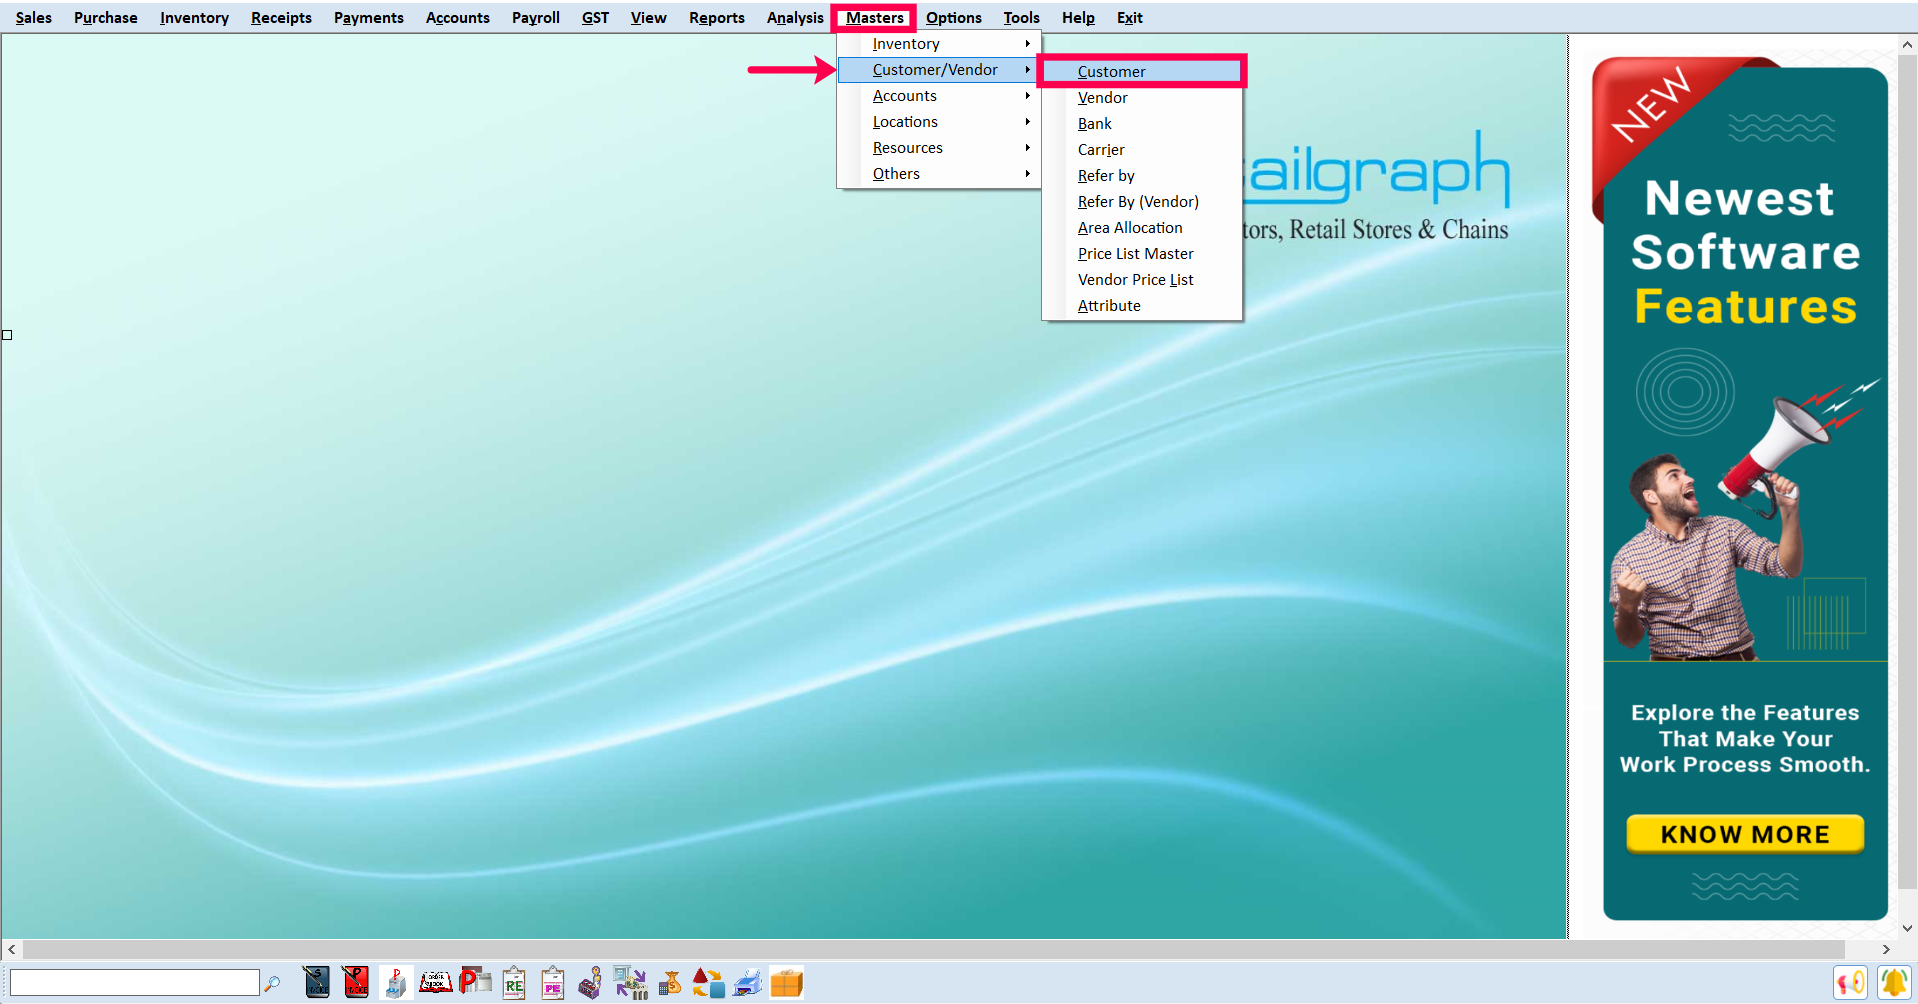The width and height of the screenshot is (1918, 1004).
Task: Open the Customer/Vendor submenu entry
Action: pyautogui.click(x=938, y=70)
